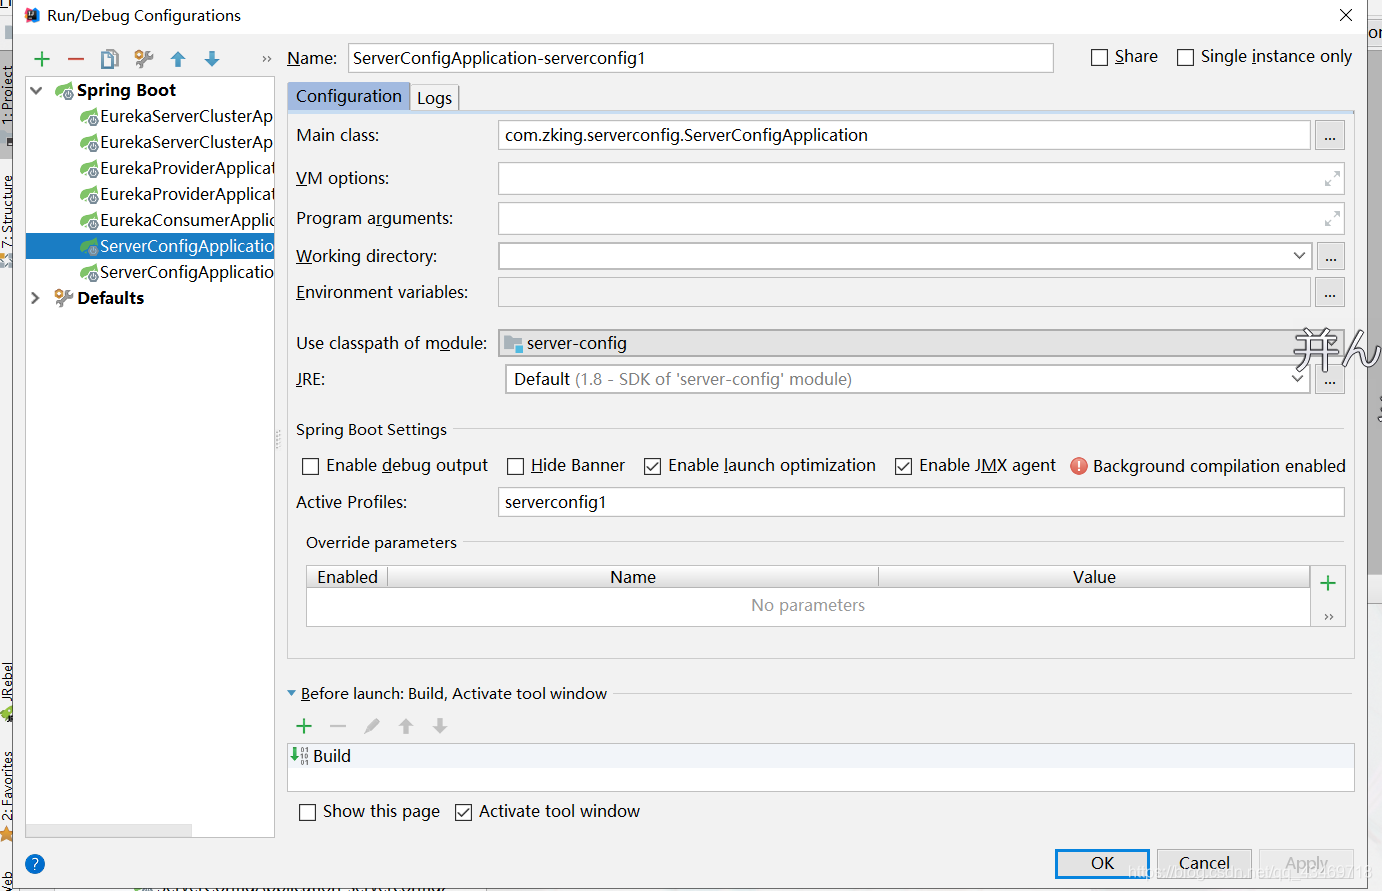Show more configuration toolbar actions chevron
The height and width of the screenshot is (891, 1382).
[x=266, y=59]
